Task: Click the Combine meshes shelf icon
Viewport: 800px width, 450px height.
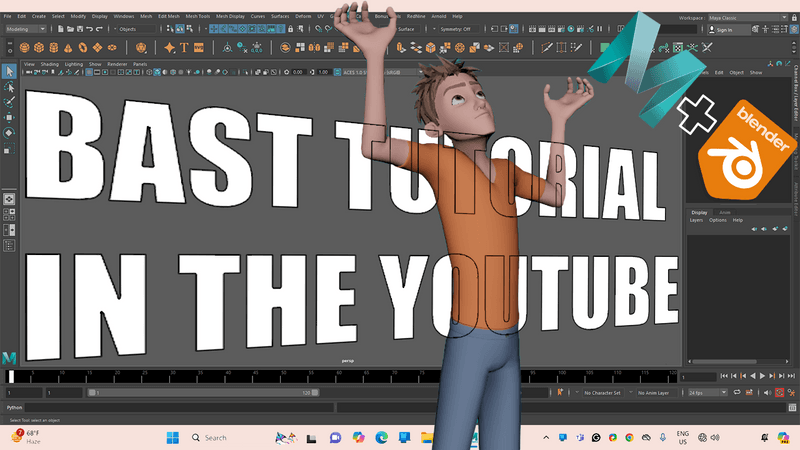Action: coord(285,47)
